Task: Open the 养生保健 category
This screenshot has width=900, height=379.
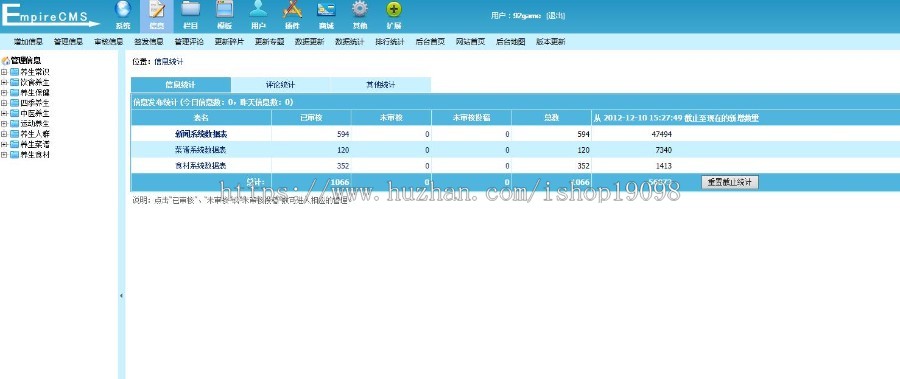Action: coord(35,93)
